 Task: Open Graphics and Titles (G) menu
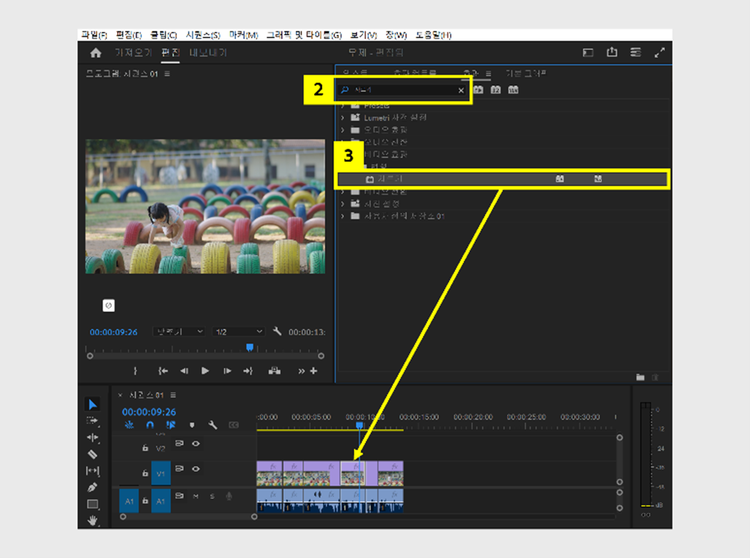pyautogui.click(x=304, y=35)
